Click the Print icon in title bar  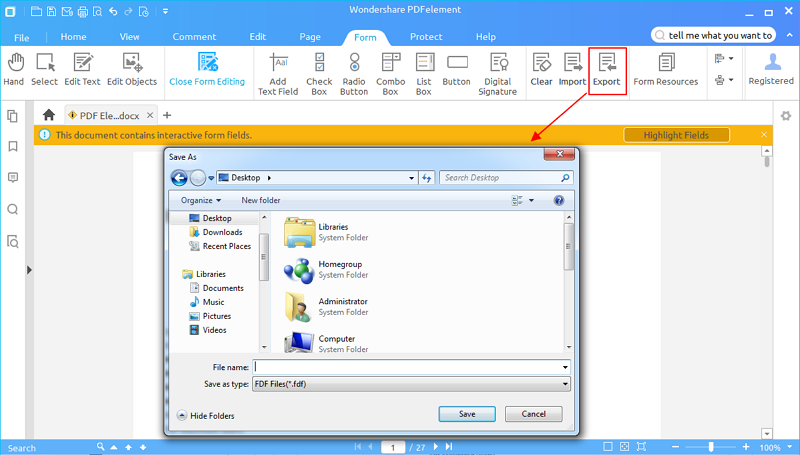[82, 11]
